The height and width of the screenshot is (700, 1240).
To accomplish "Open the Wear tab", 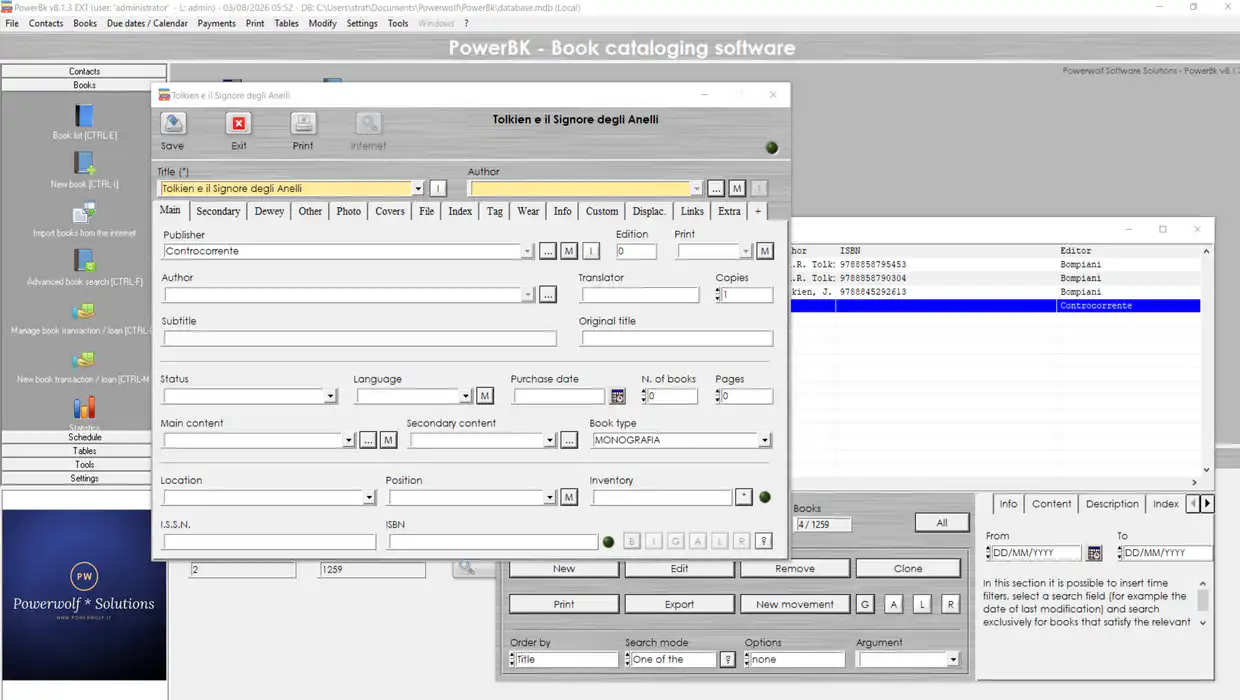I will [x=528, y=211].
